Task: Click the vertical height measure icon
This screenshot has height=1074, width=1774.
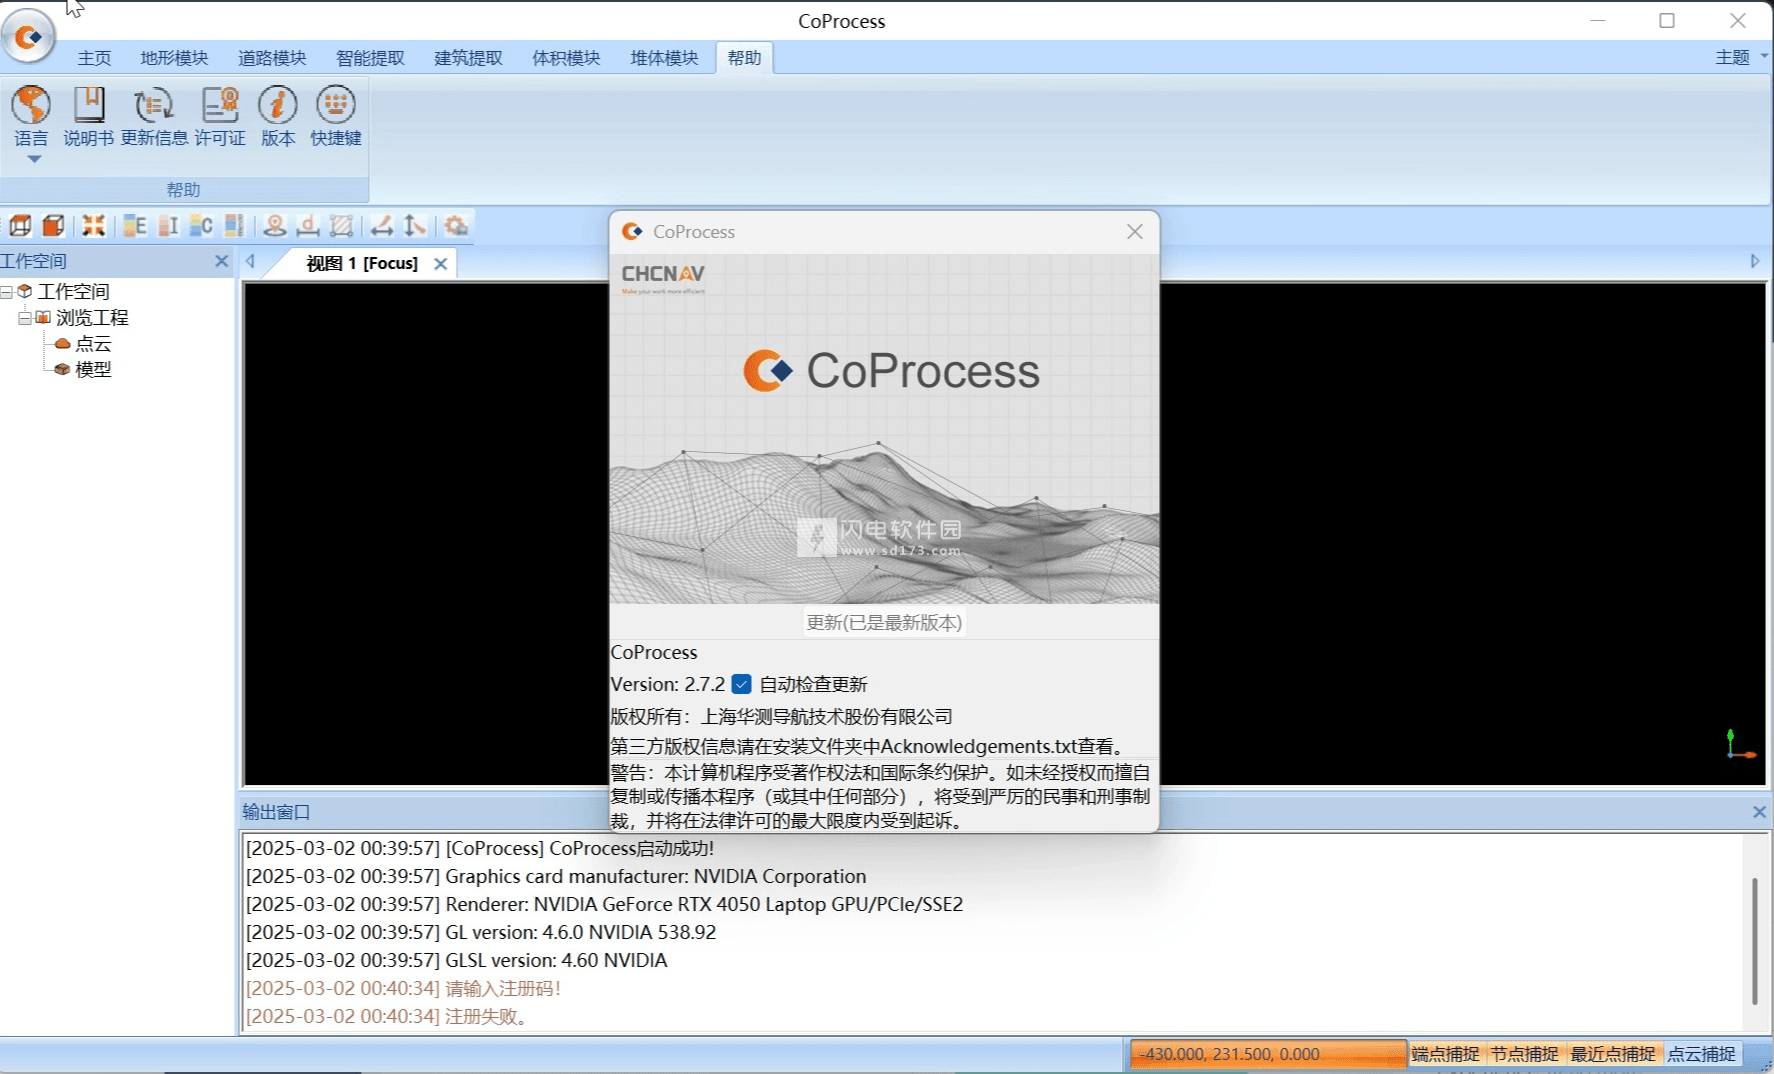Action: coord(415,226)
